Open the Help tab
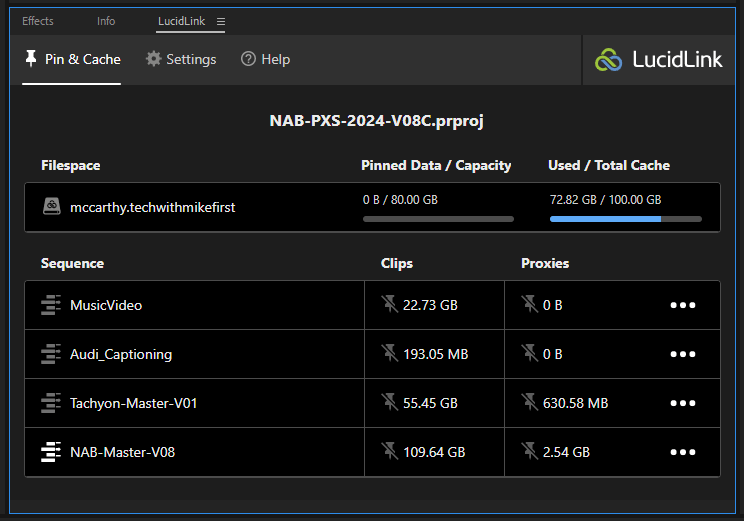Viewport: 744px width, 521px height. click(x=265, y=59)
